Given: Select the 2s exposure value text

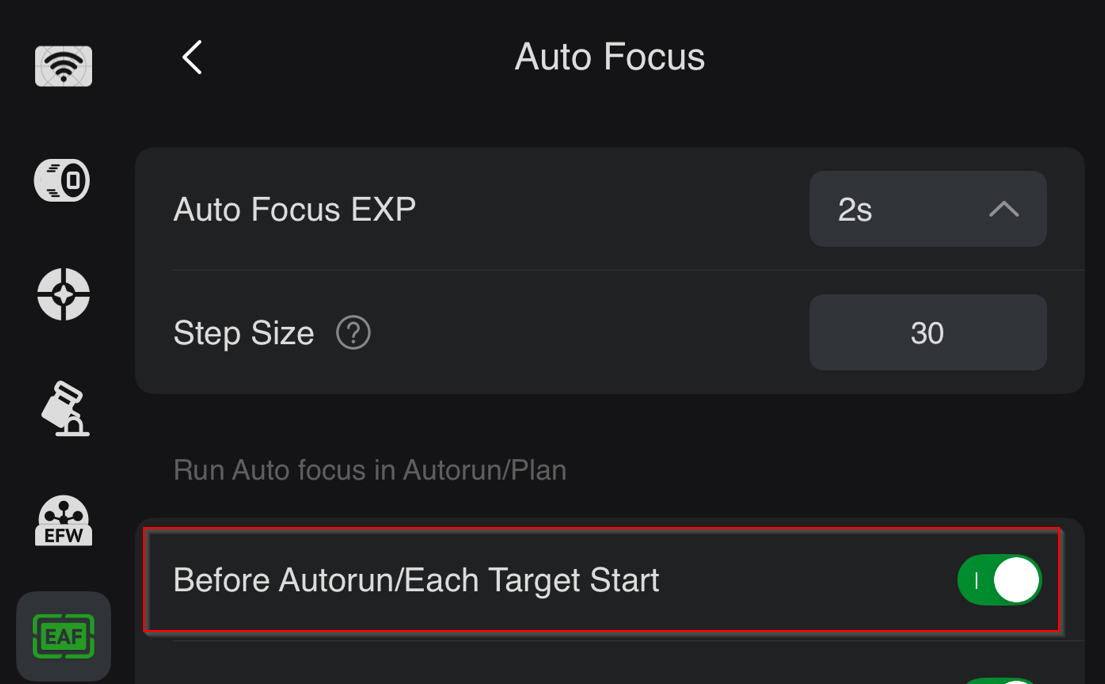Looking at the screenshot, I should click(855, 210).
